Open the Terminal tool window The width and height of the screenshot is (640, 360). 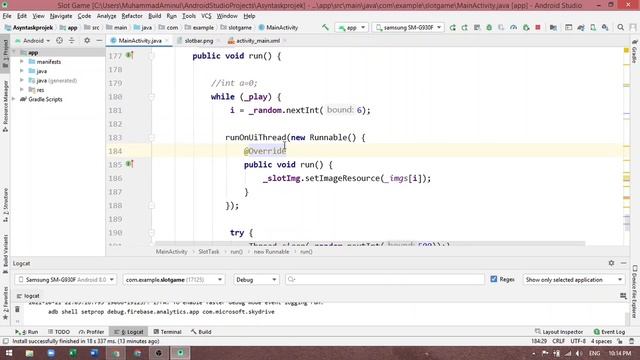[x=167, y=332]
